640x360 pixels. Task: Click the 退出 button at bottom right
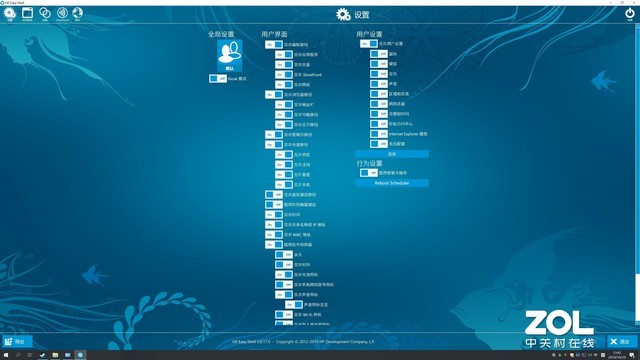622,342
